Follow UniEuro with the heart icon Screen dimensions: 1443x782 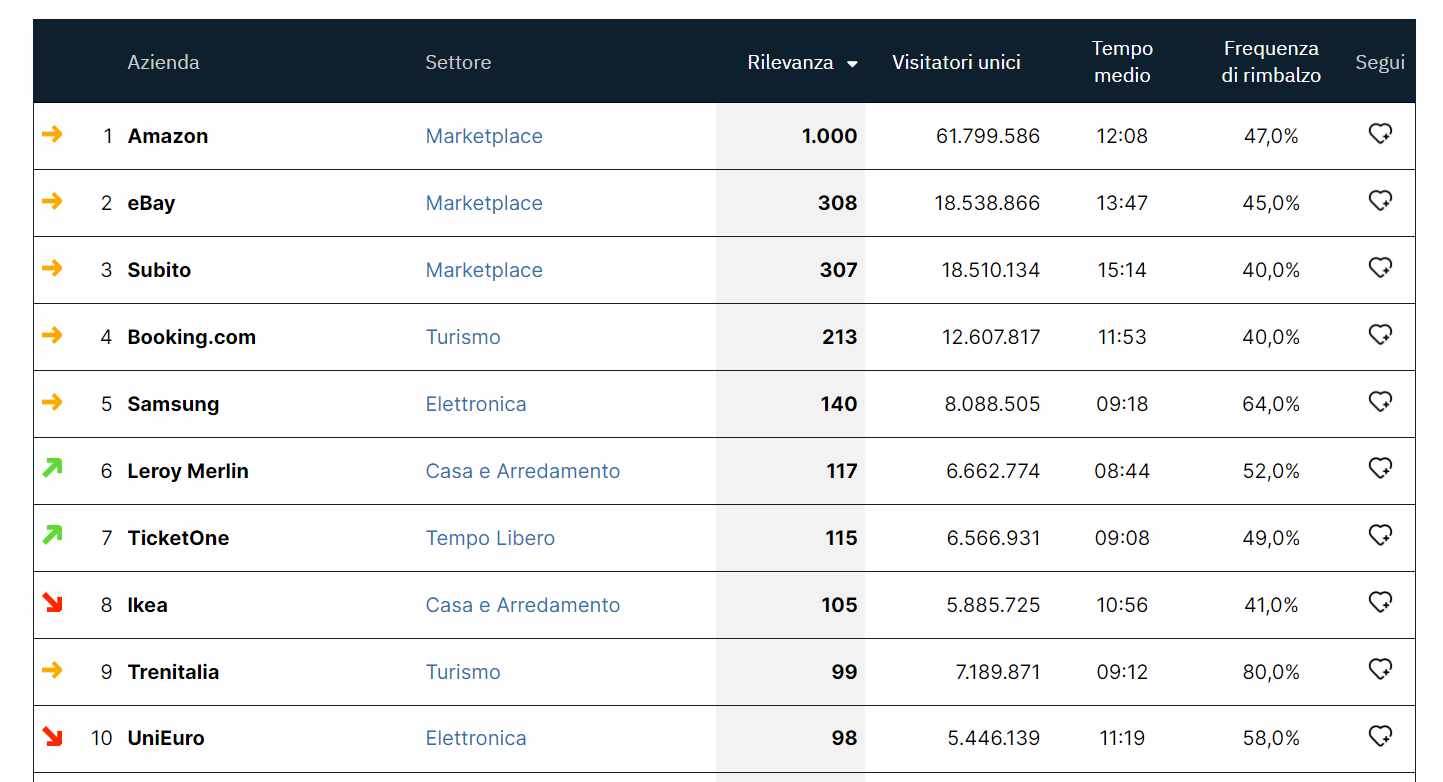pos(1380,737)
